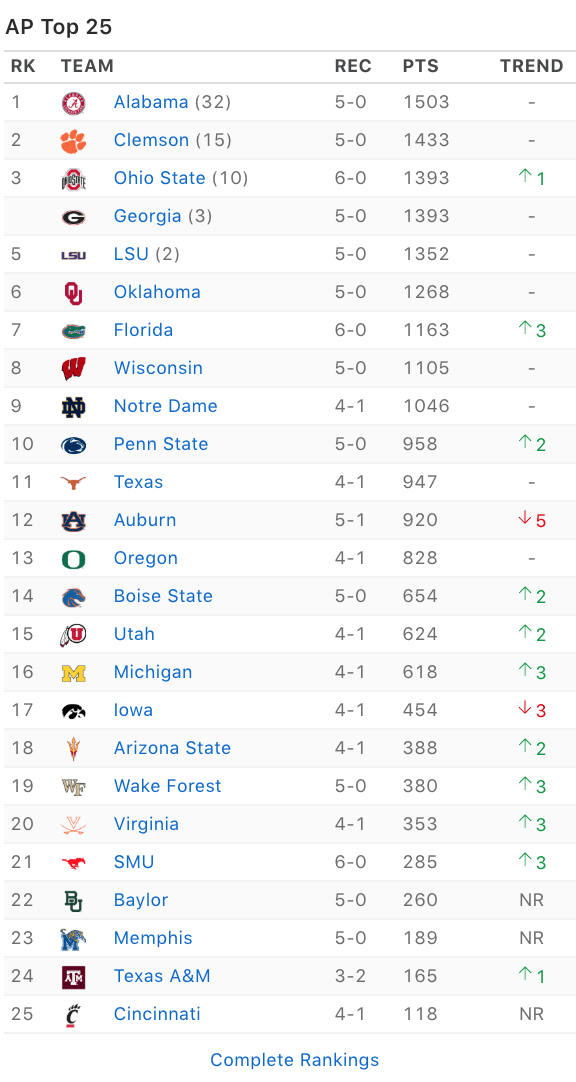Click the Alabama Crimson Tide logo
Screen dimensions: 576x1082
pyautogui.click(x=73, y=102)
